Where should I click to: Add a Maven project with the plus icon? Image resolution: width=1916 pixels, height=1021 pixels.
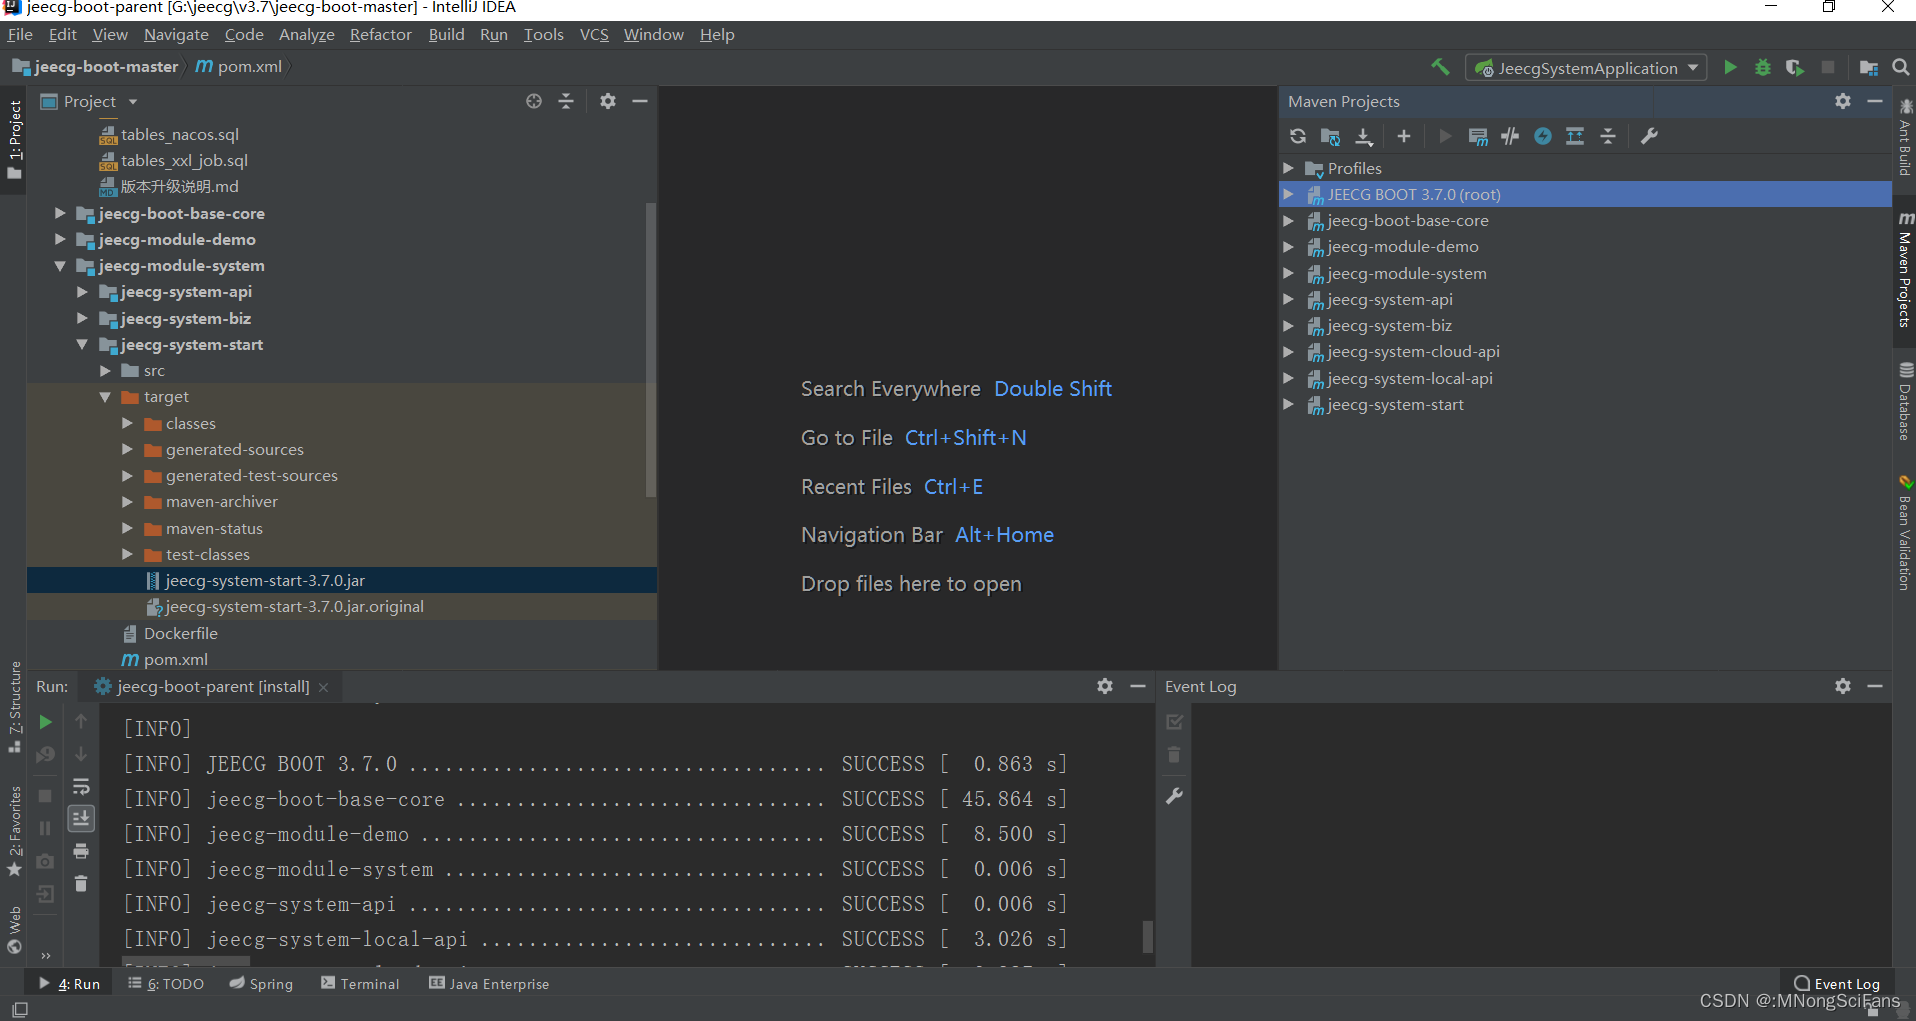(x=1404, y=136)
